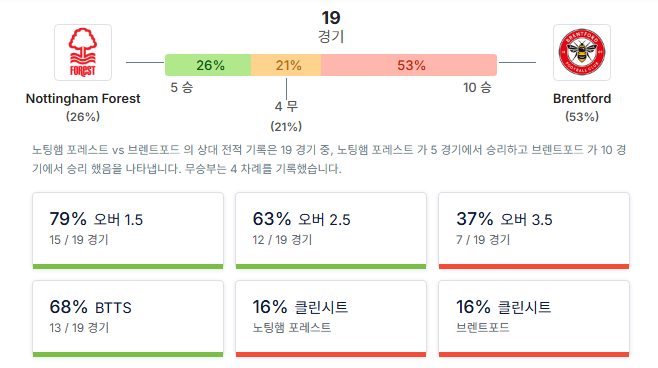Click the 5 승 label under the bar
The image size is (658, 368).
181,87
